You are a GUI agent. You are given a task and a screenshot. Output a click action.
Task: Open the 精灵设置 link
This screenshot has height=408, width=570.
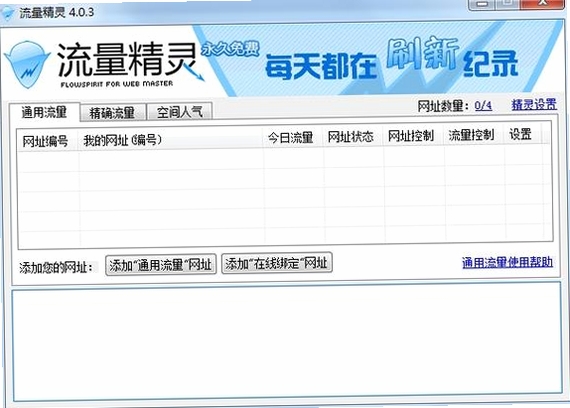(534, 105)
